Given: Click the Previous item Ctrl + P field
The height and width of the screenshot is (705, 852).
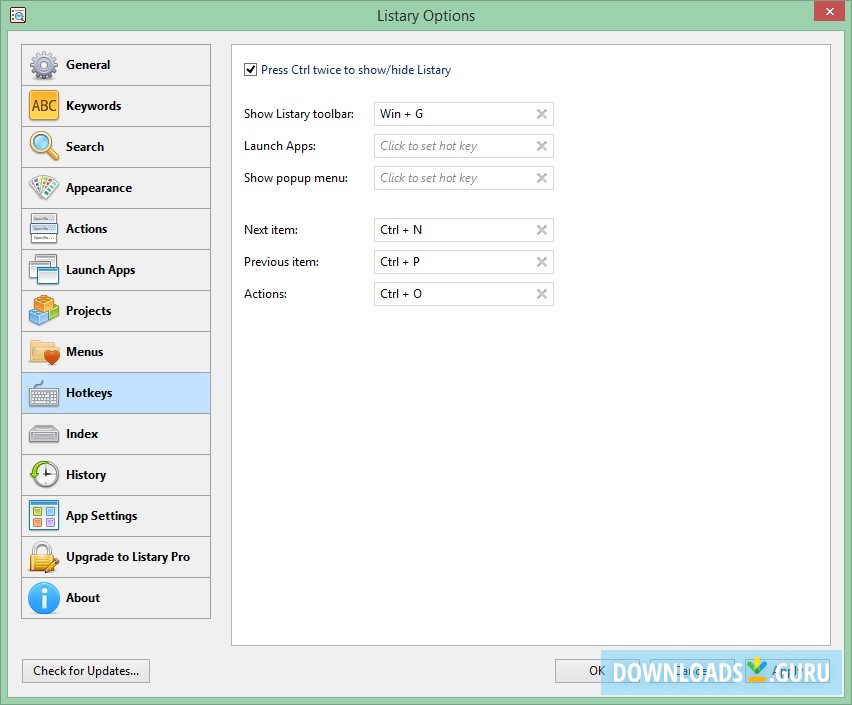Looking at the screenshot, I should 463,262.
